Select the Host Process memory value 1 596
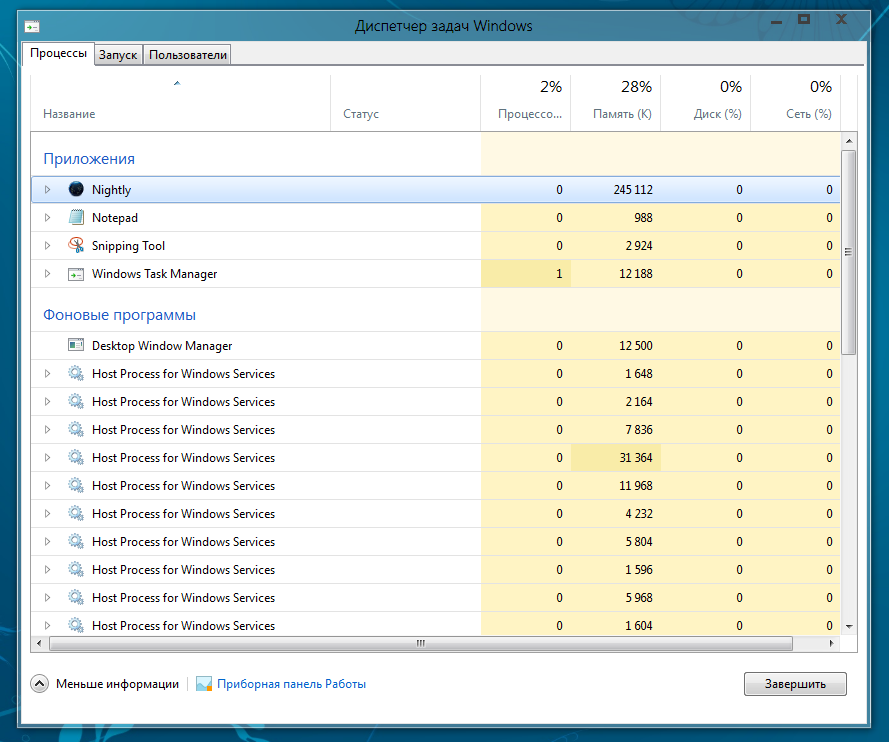 coord(639,570)
